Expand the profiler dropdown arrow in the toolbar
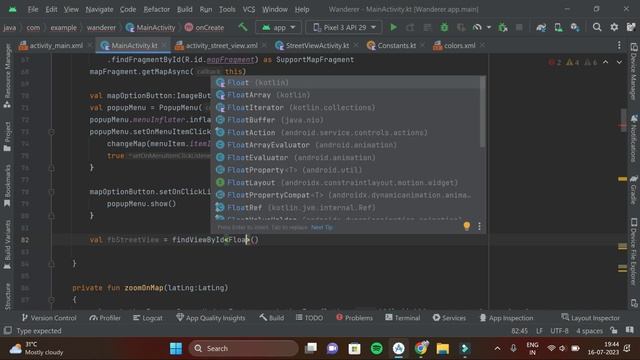This screenshot has width=640, height=360. [489, 27]
